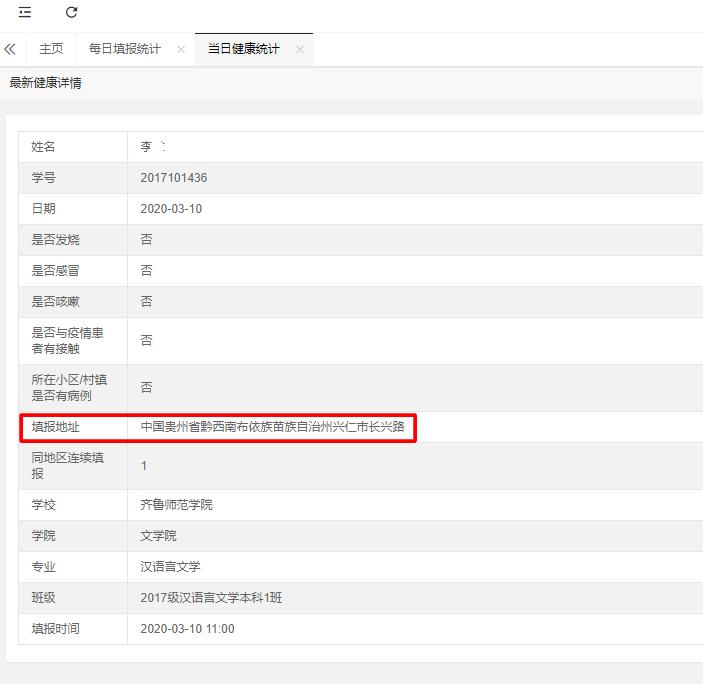Select the 文学院 college cell
The width and height of the screenshot is (703, 684).
tap(158, 536)
